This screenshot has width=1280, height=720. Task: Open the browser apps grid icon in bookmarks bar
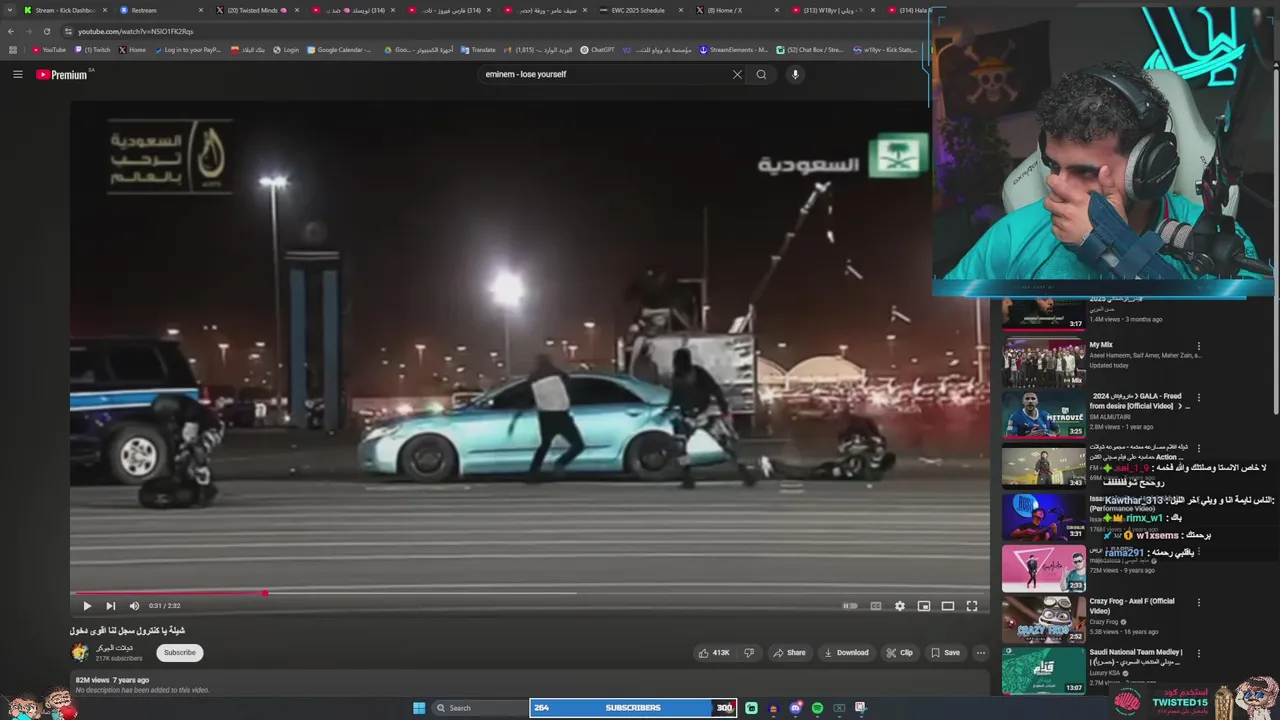[13, 50]
